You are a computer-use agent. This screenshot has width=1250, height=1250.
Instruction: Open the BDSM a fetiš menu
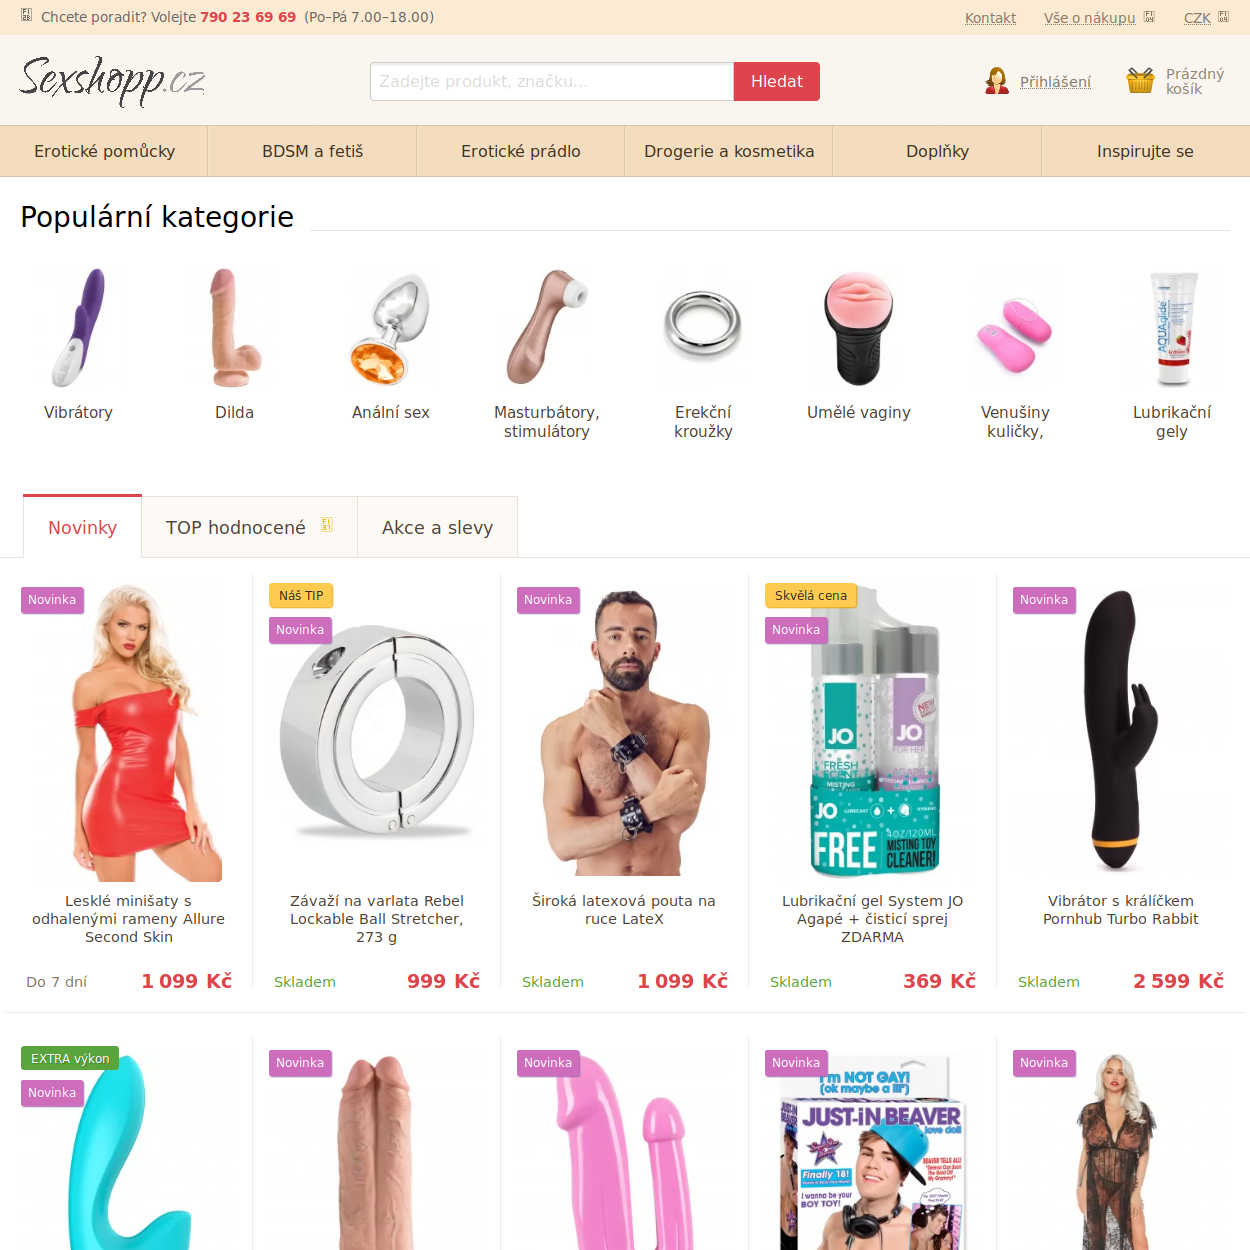[x=312, y=151]
